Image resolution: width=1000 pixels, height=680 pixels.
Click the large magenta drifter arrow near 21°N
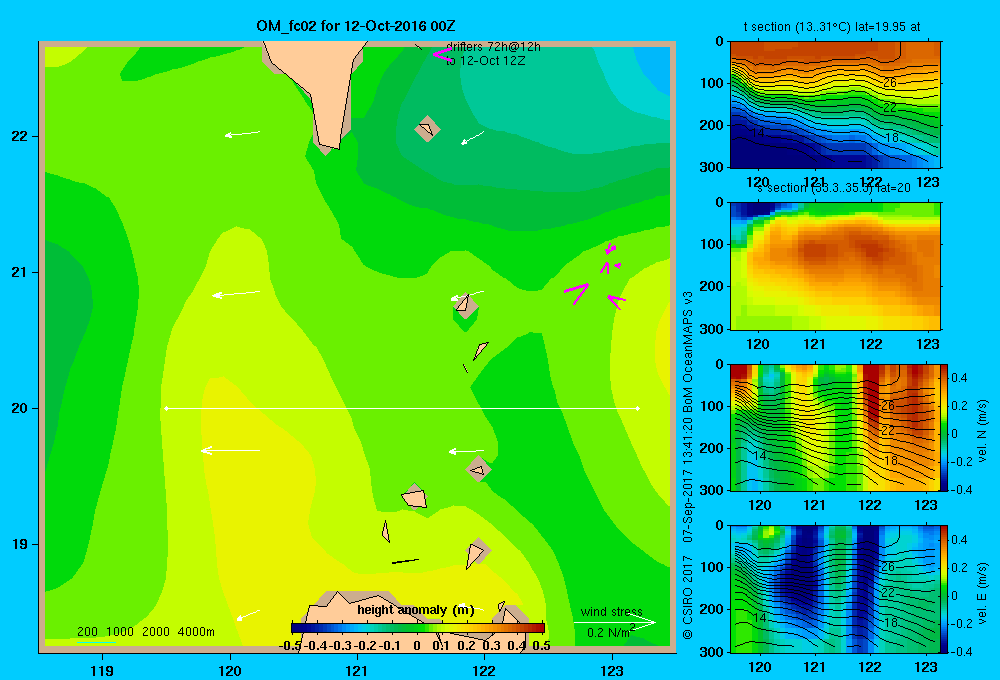576,293
